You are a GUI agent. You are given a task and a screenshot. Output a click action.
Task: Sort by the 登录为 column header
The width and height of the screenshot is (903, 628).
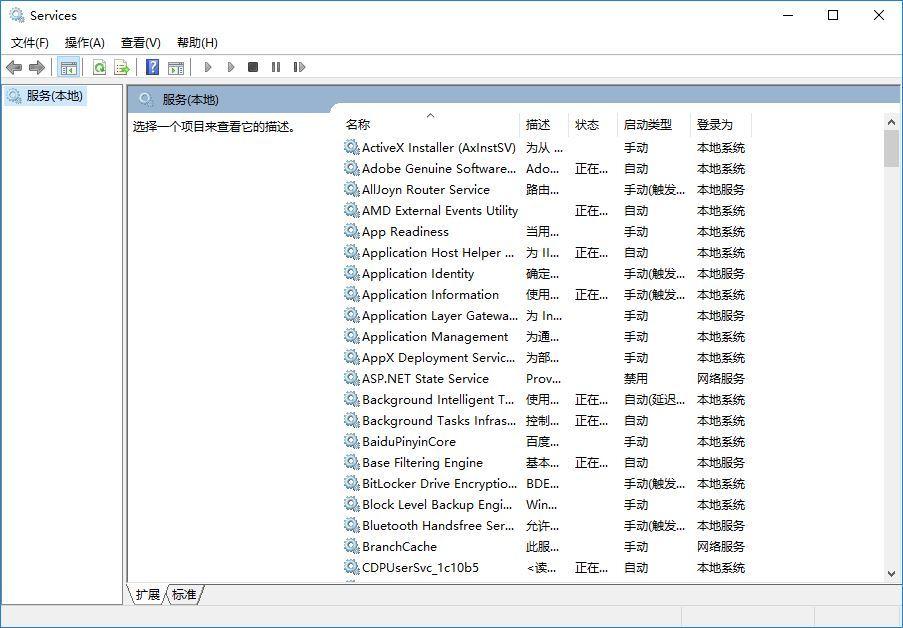720,124
